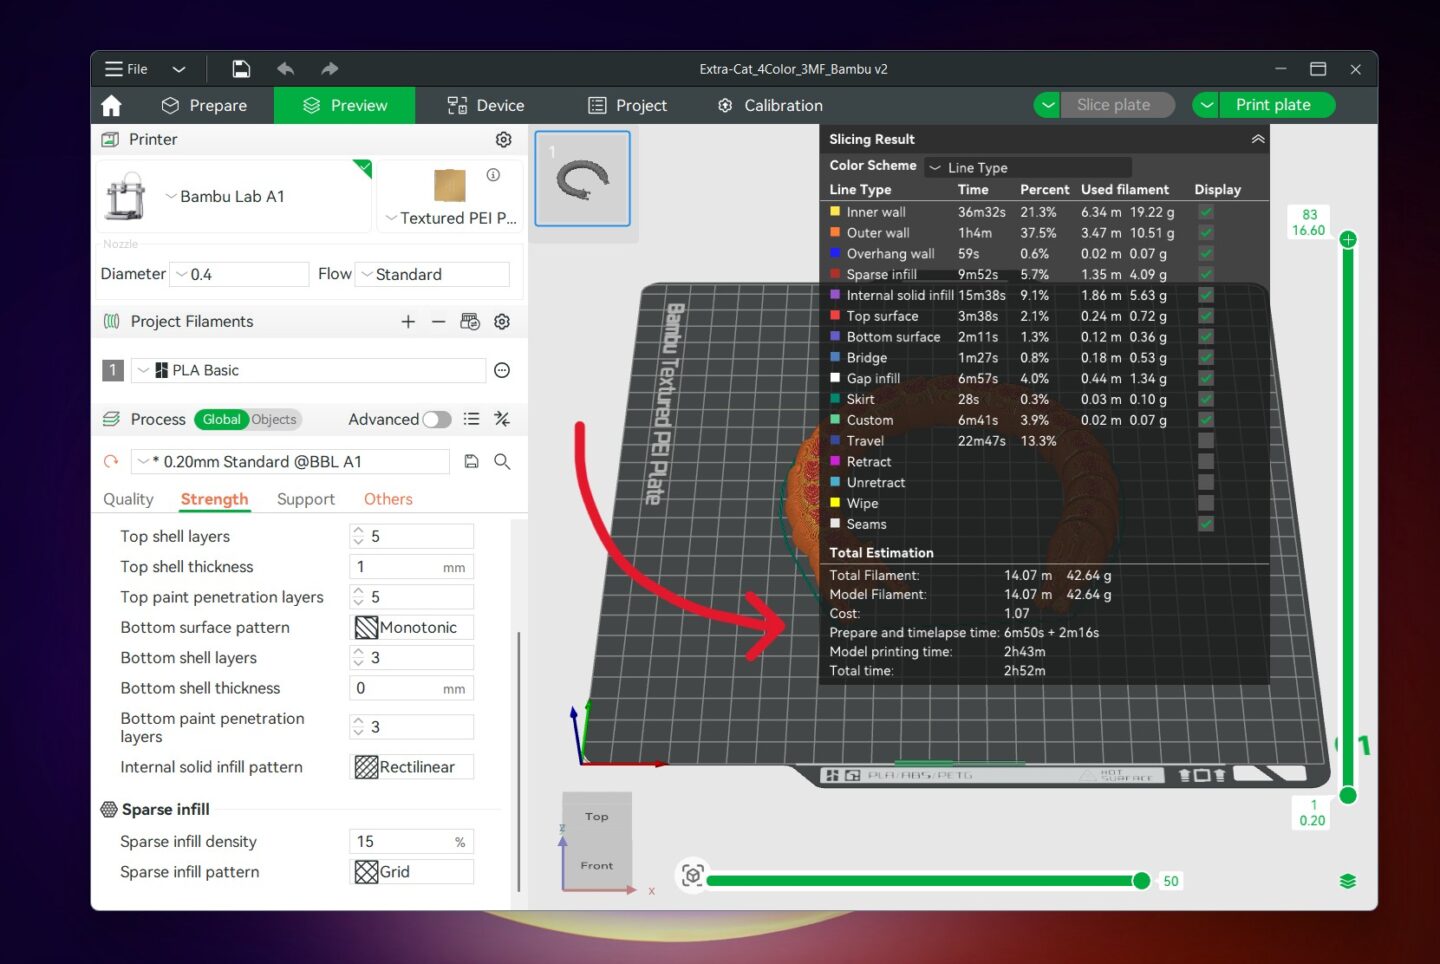Search process settings with the magnifier icon

tap(502, 461)
